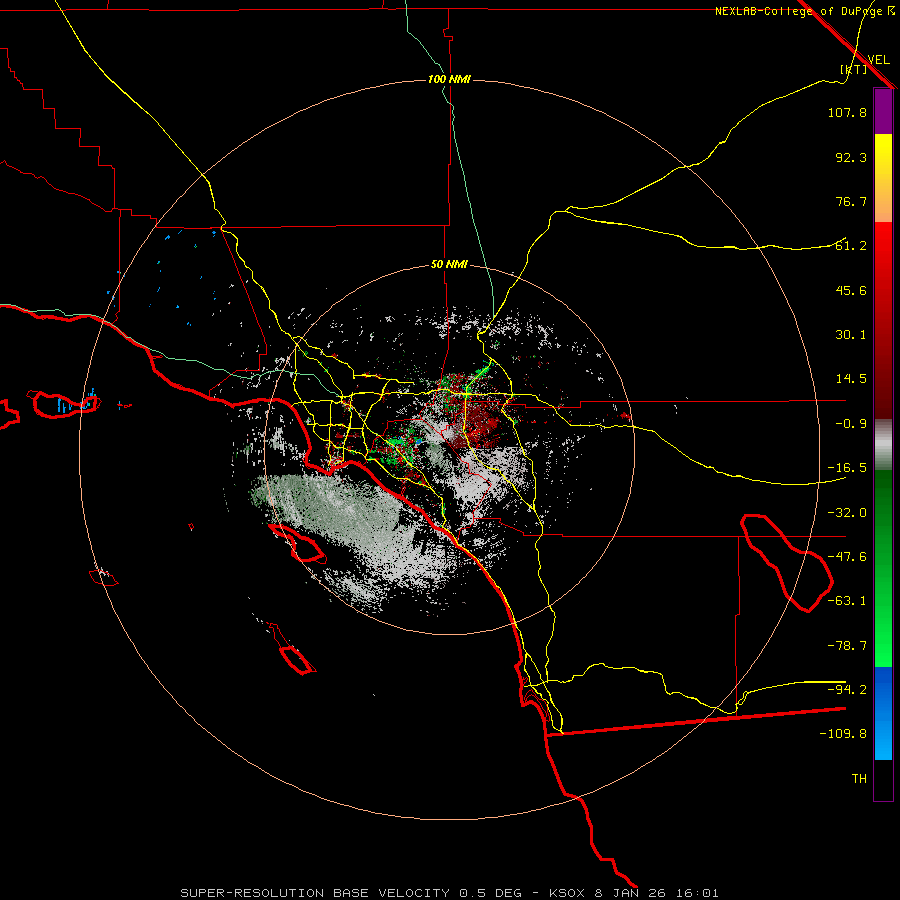Image resolution: width=900 pixels, height=900 pixels.
Task: Select the 61.2 velocity scale value
Action: 851,246
